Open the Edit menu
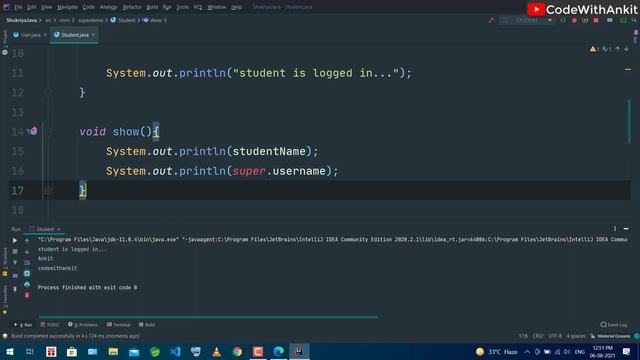The width and height of the screenshot is (640, 360). (32, 7)
